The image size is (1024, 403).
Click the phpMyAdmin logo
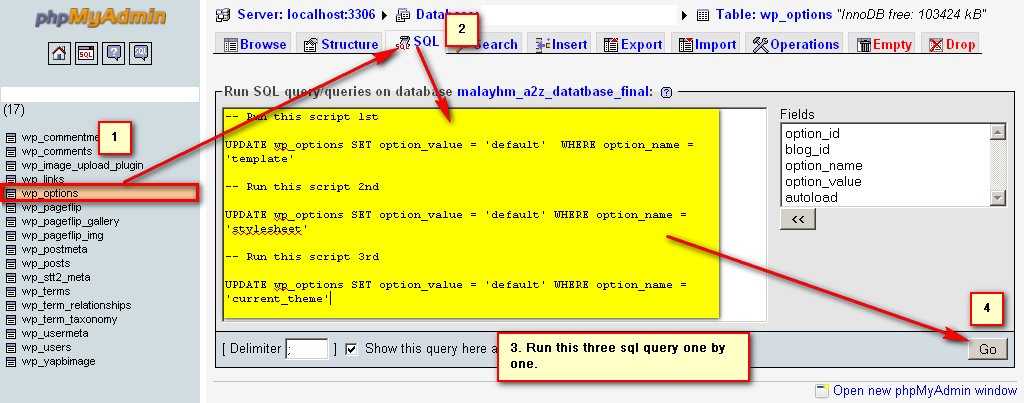[100, 16]
